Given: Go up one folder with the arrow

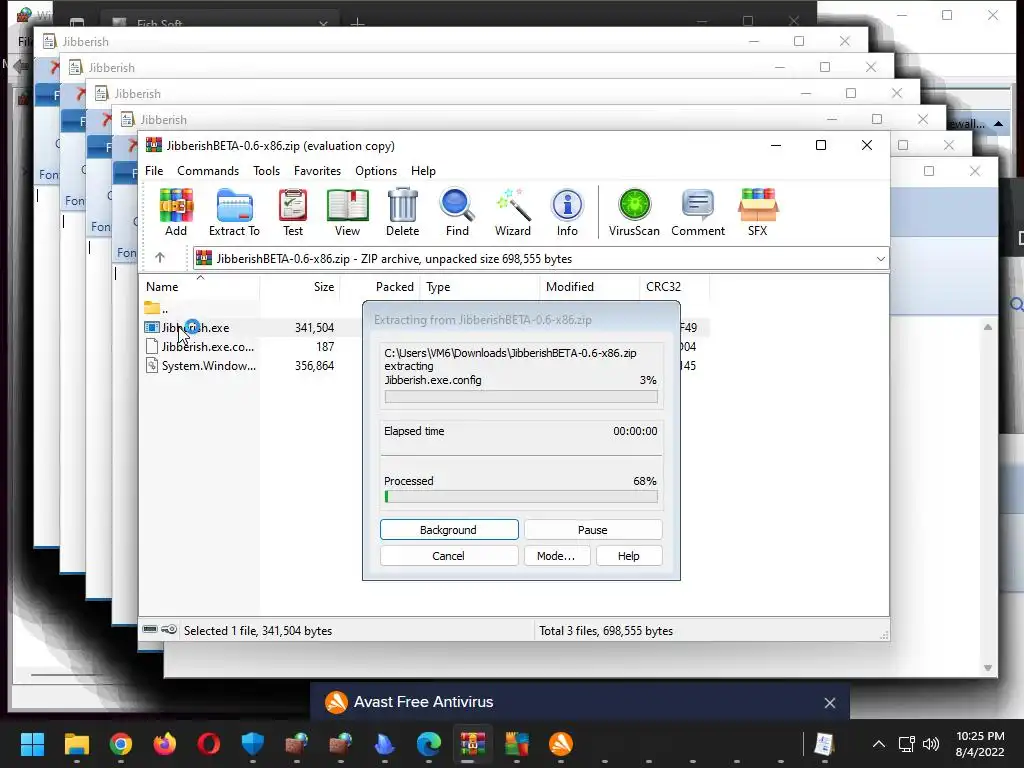Looking at the screenshot, I should coord(160,258).
